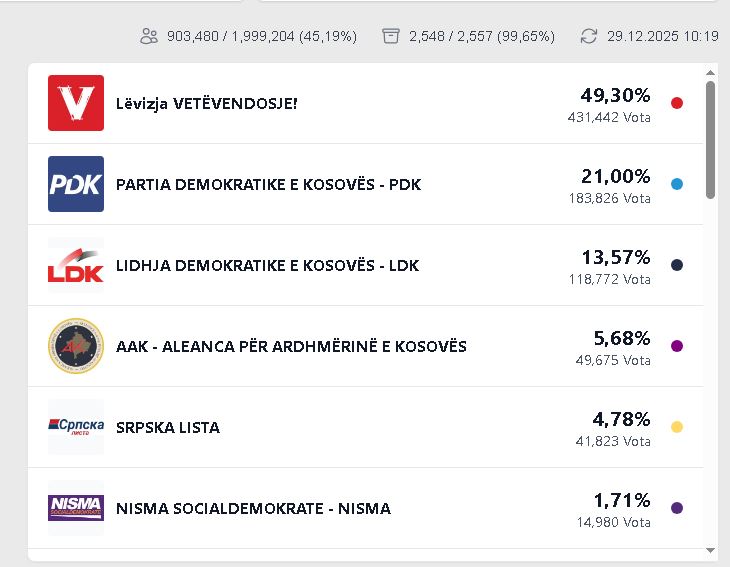The image size is (730, 567).
Task: Click the vertical scrollbar thumb
Action: pyautogui.click(x=710, y=140)
